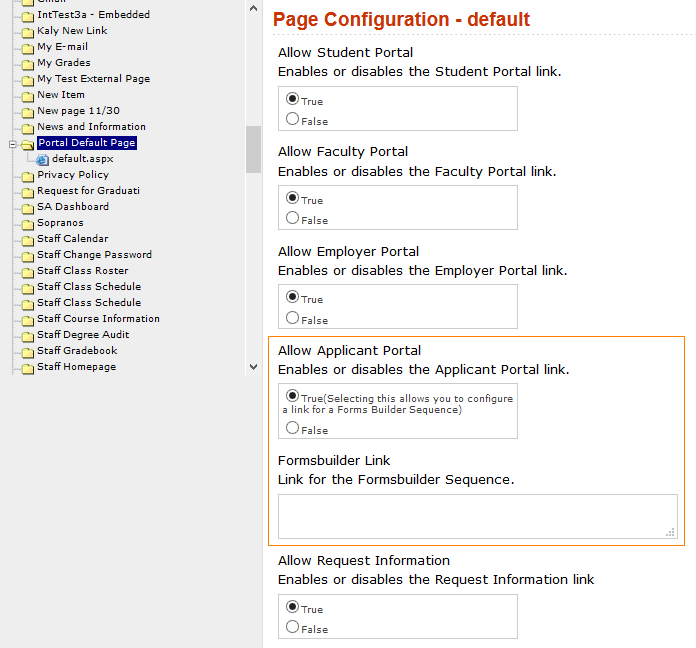Open the Staff Calendar tree item
The width and height of the screenshot is (696, 648).
click(72, 239)
